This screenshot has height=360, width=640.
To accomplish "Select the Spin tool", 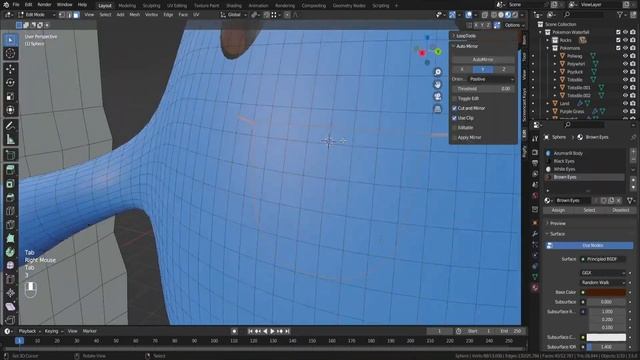I will tap(10, 252).
